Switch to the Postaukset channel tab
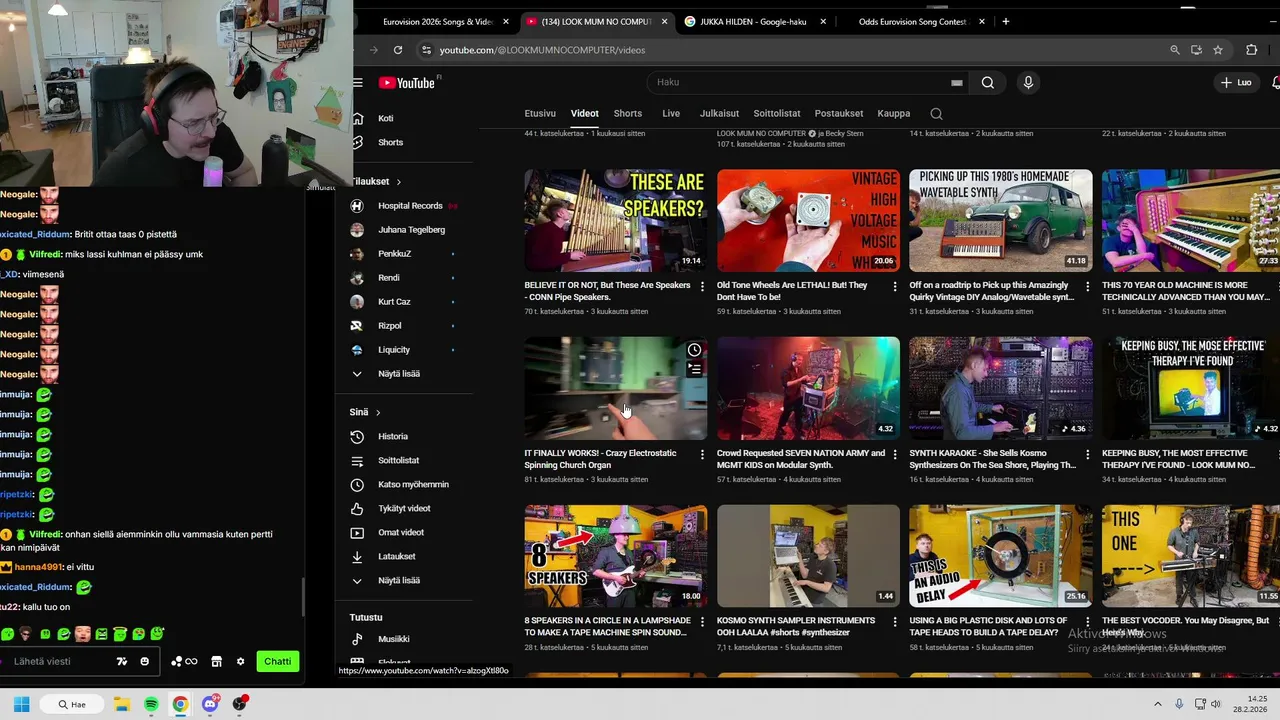Image resolution: width=1280 pixels, height=720 pixels. (839, 114)
